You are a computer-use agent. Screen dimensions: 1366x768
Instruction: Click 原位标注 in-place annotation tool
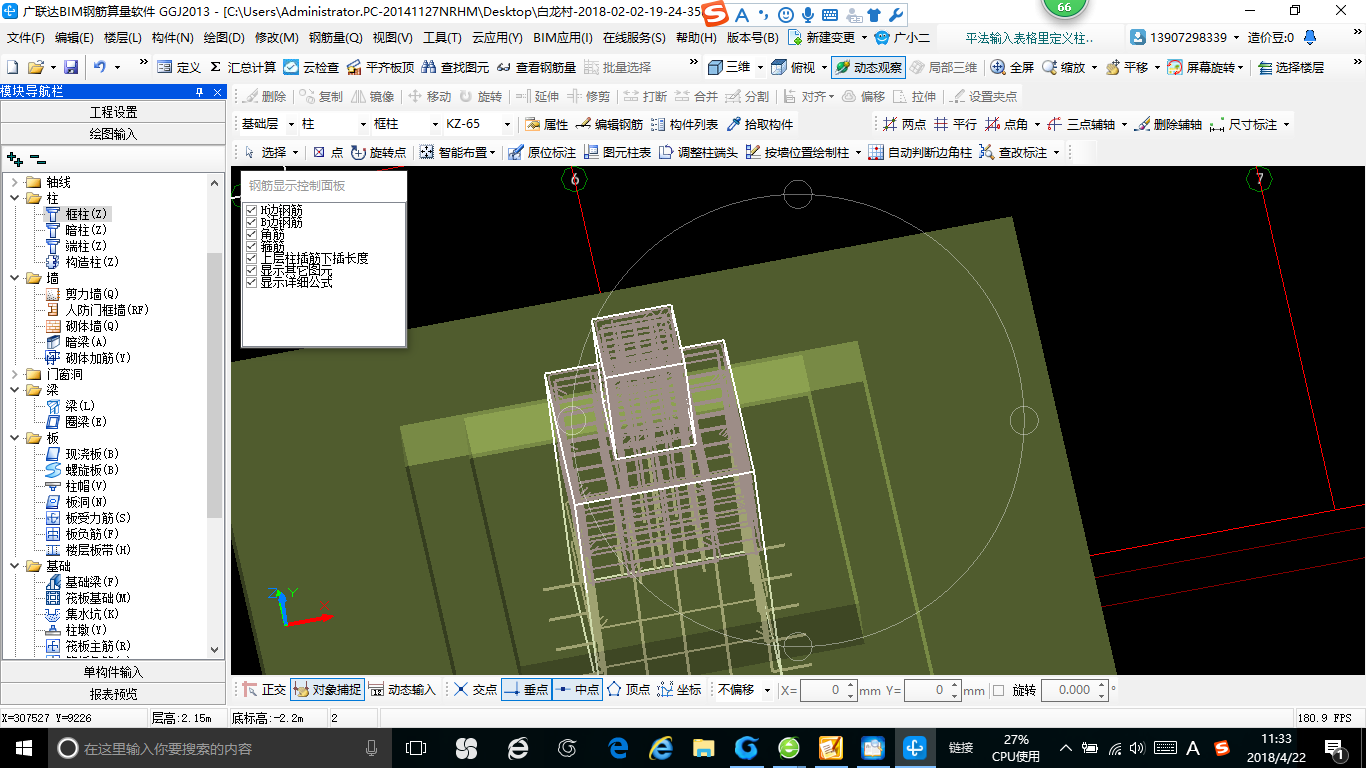pos(542,152)
